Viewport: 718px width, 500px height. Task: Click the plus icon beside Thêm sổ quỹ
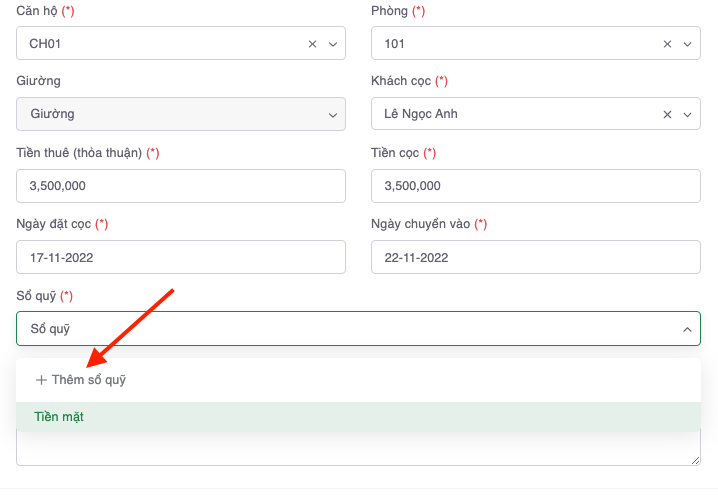[x=41, y=380]
